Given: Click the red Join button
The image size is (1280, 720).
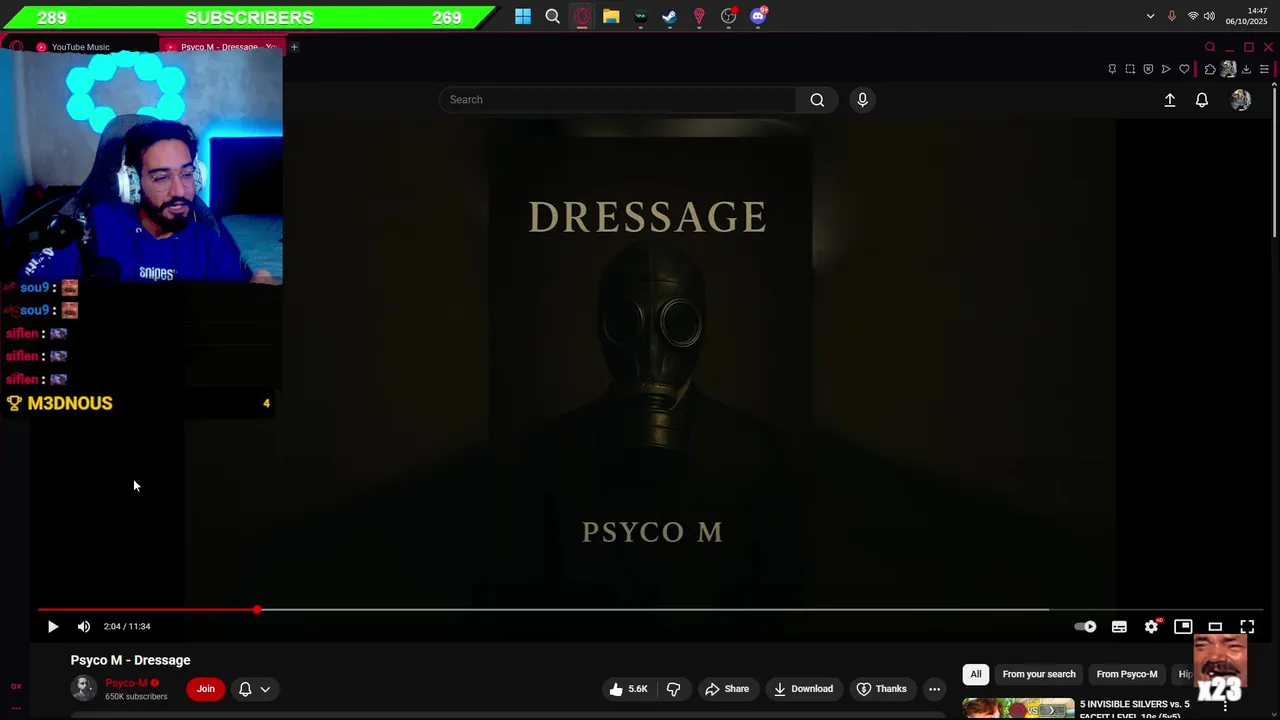Looking at the screenshot, I should click(x=206, y=689).
